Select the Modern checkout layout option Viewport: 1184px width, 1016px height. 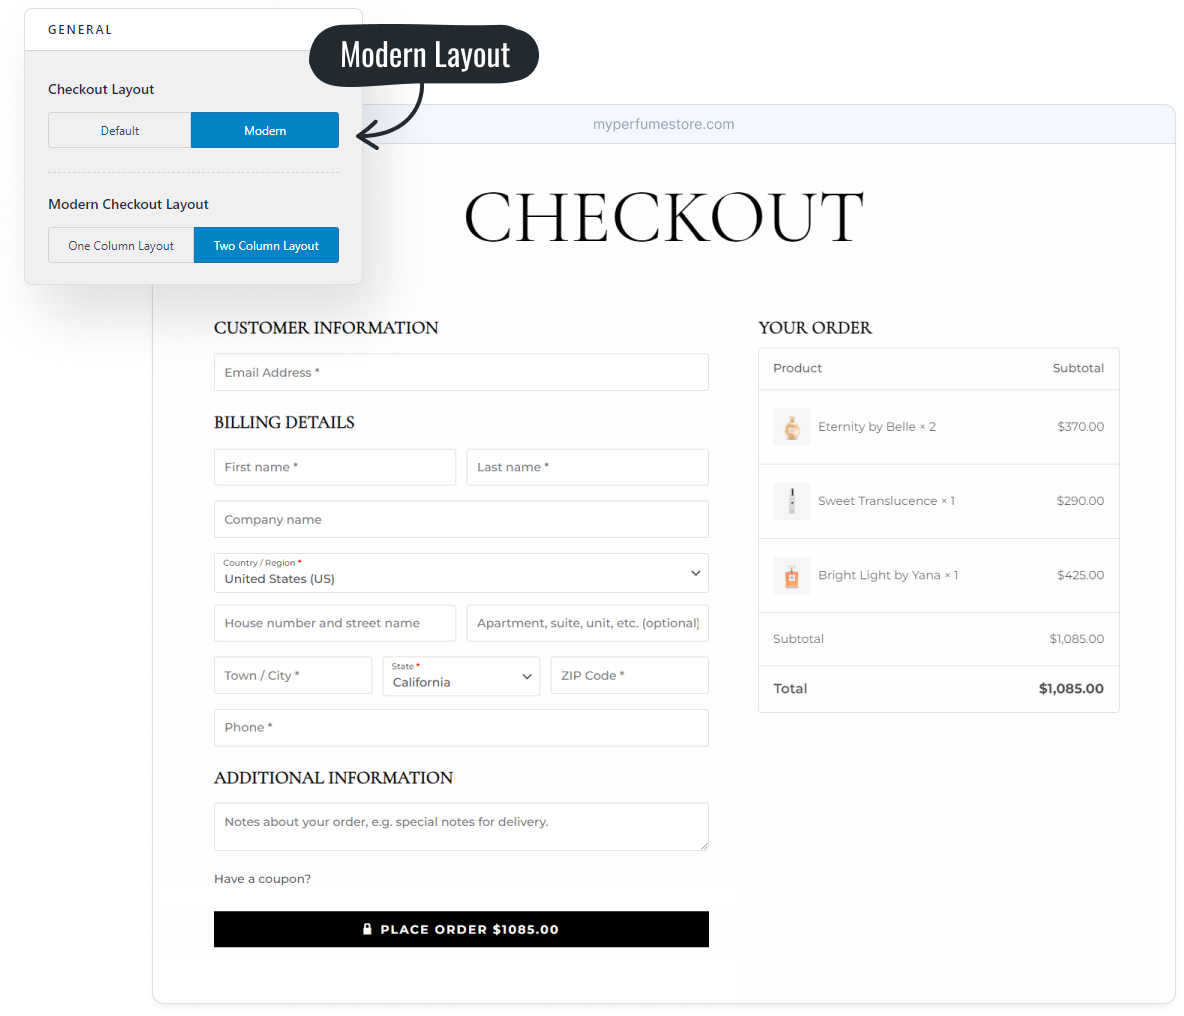point(264,130)
